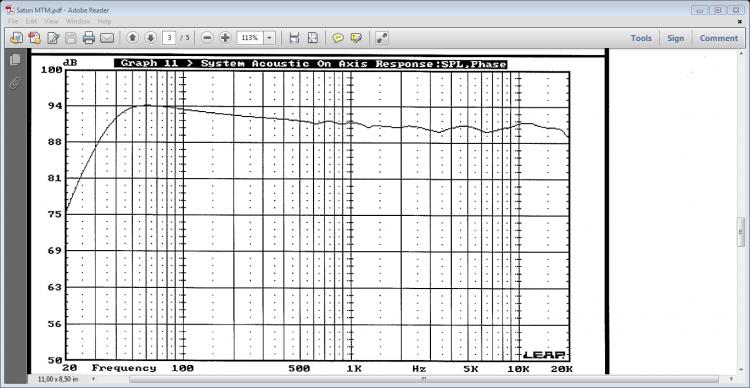The image size is (750, 388).
Task: Click the 1K frequency axis label
Action: pos(353,368)
